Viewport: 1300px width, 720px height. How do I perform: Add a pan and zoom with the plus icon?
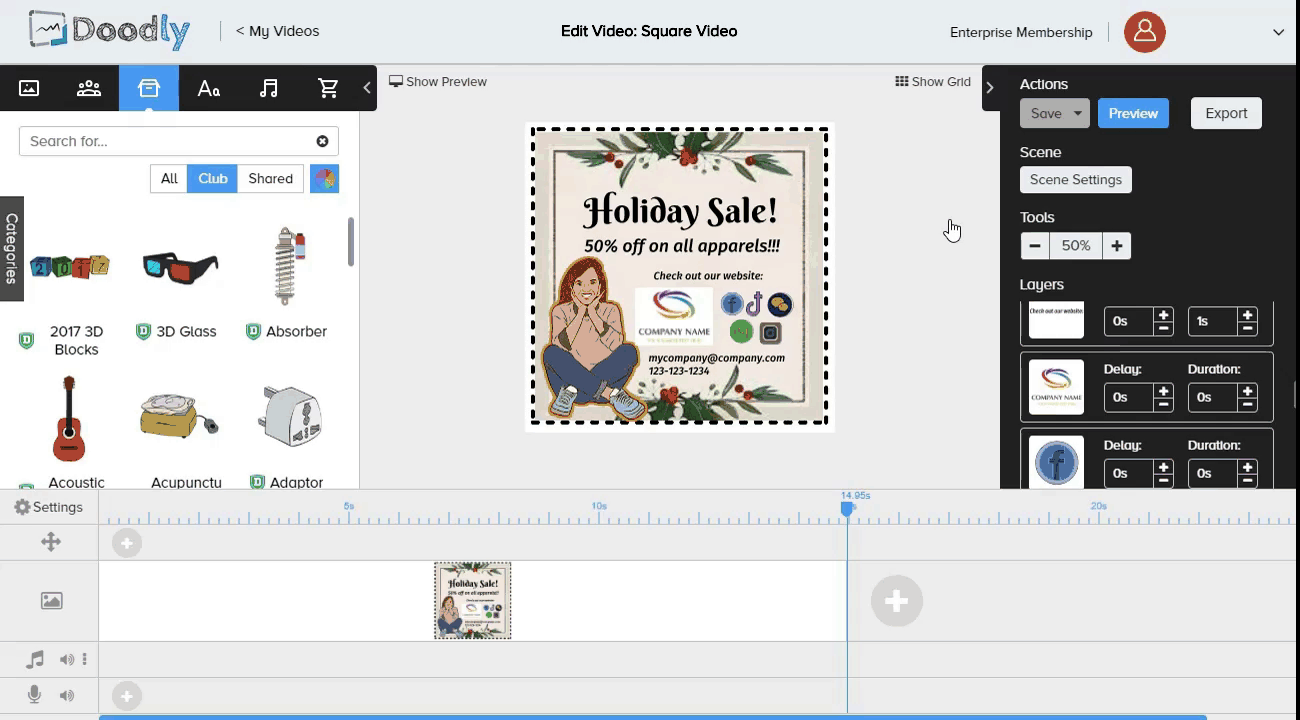click(x=127, y=543)
